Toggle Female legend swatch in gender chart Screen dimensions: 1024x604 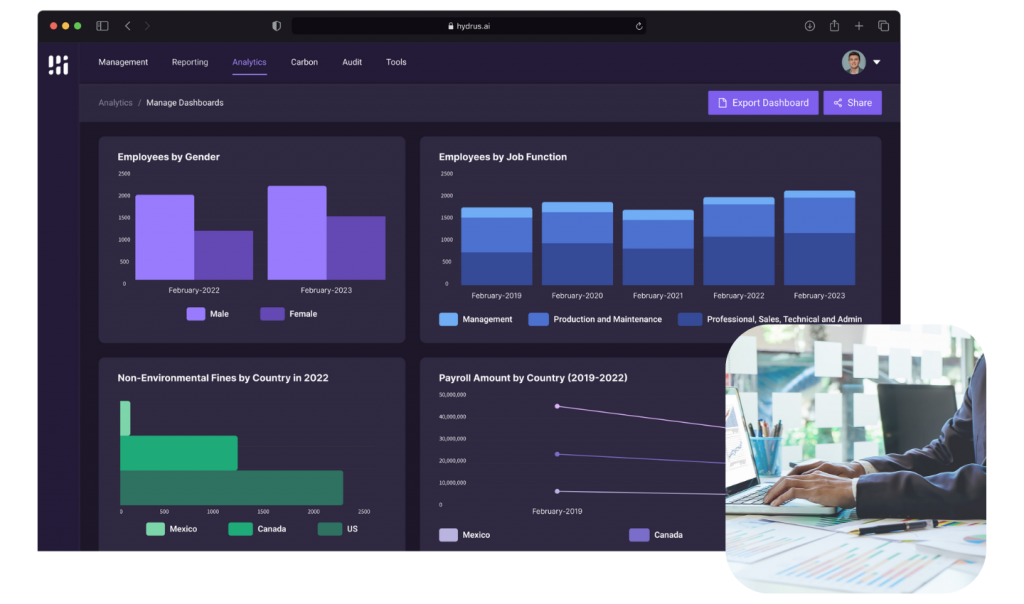click(272, 314)
